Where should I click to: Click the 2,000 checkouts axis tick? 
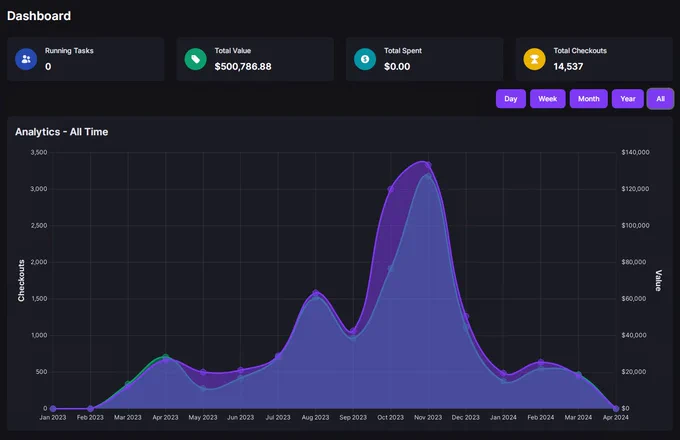click(x=39, y=262)
